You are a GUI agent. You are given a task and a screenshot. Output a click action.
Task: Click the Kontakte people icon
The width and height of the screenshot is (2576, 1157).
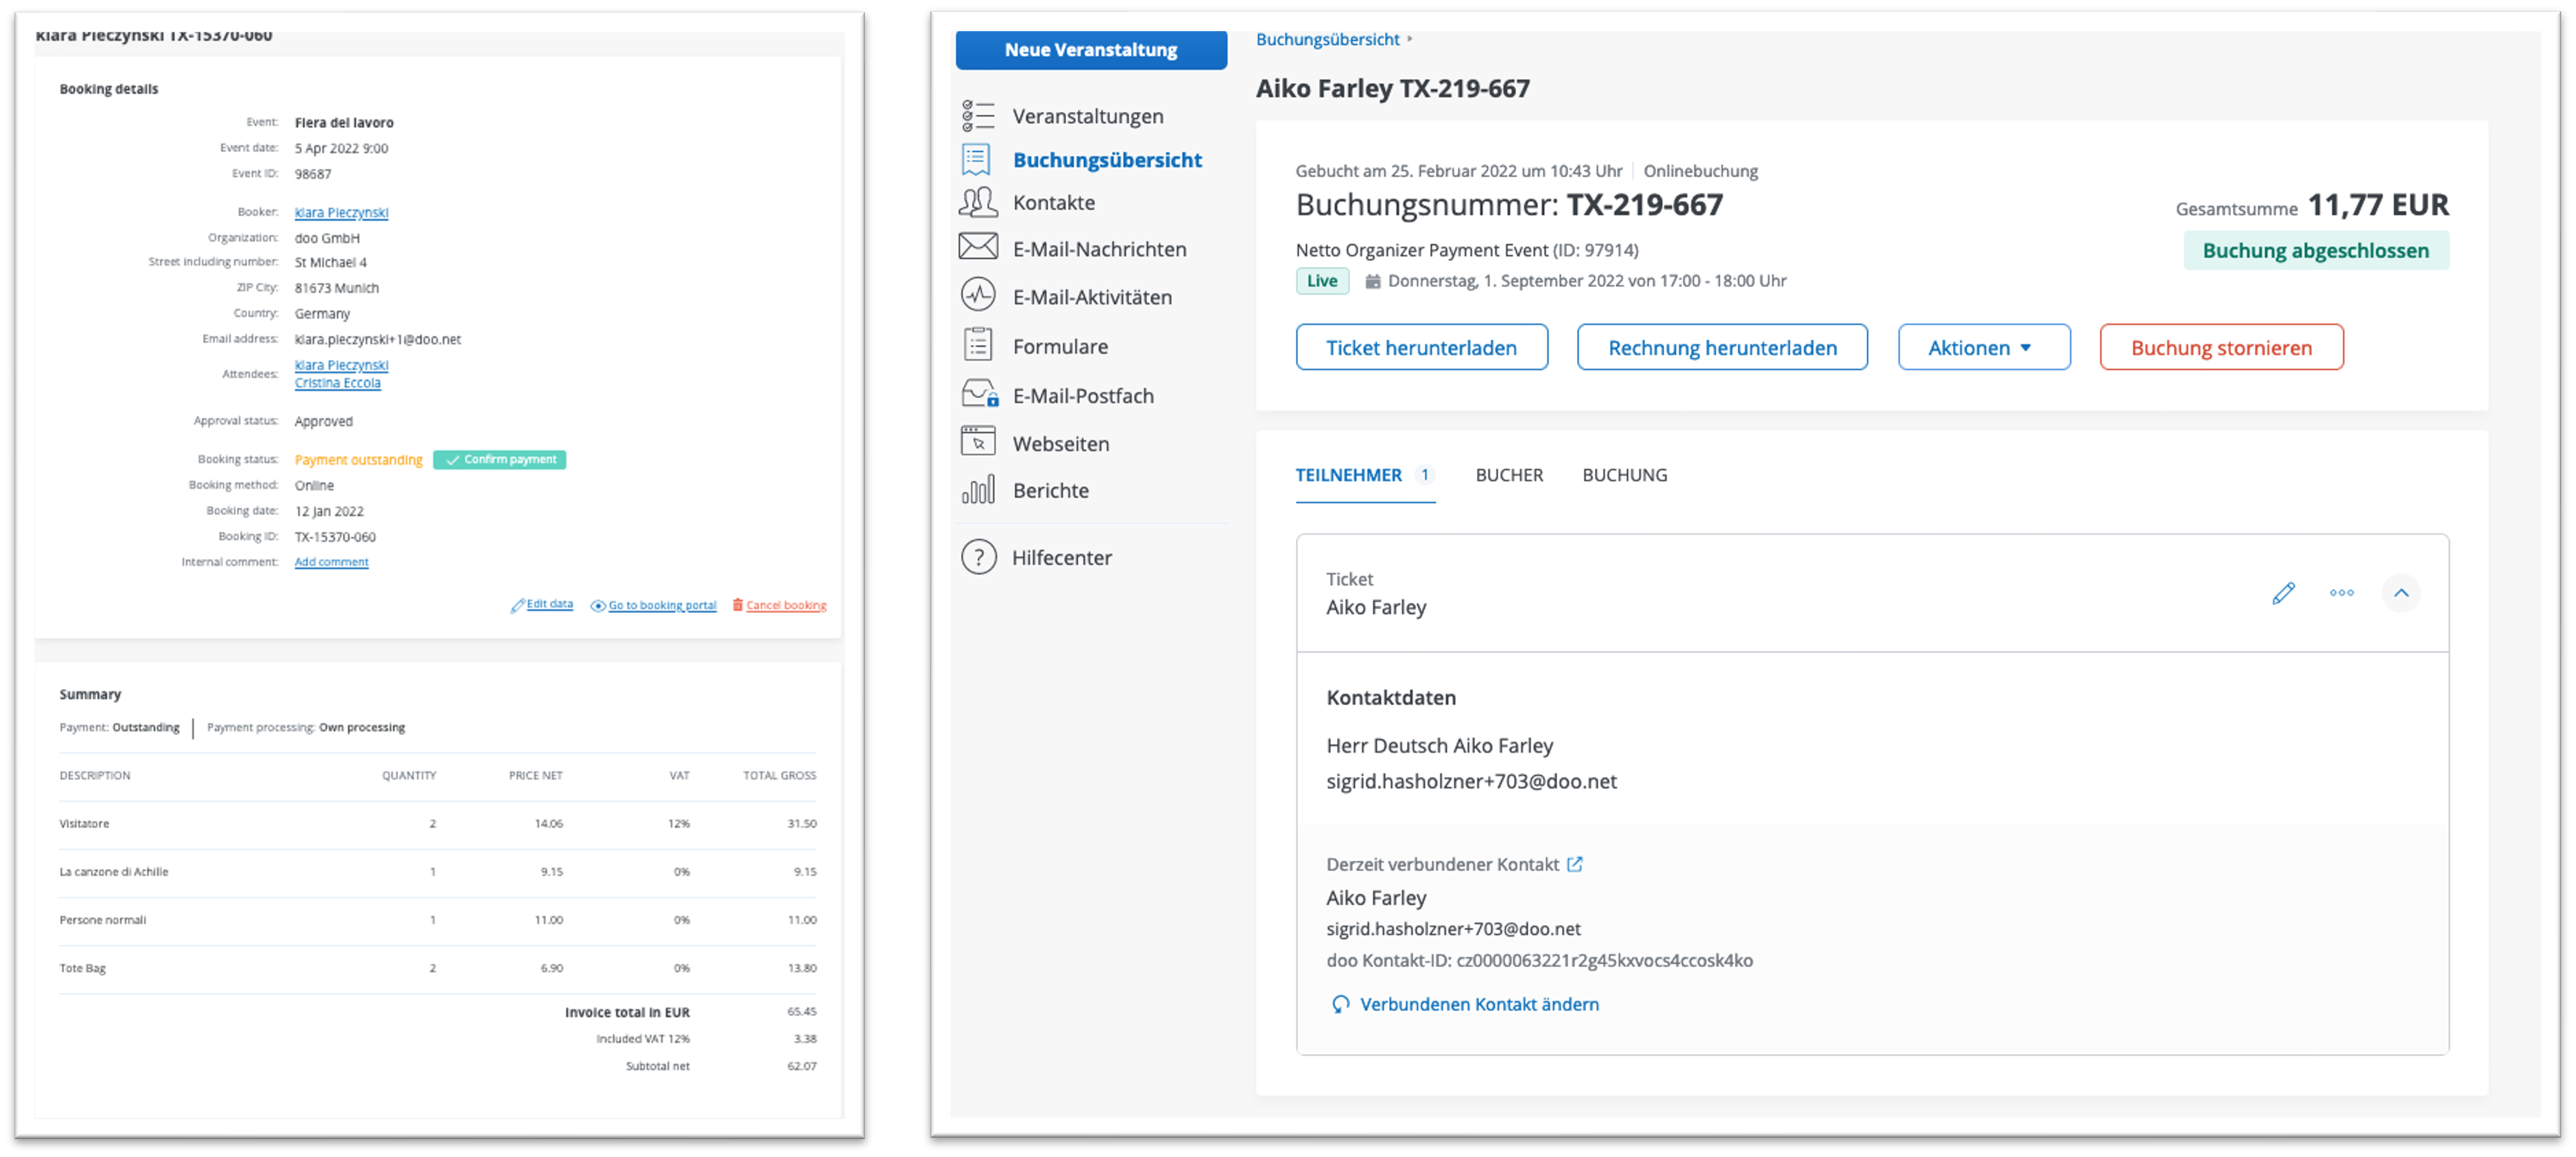pyautogui.click(x=977, y=202)
